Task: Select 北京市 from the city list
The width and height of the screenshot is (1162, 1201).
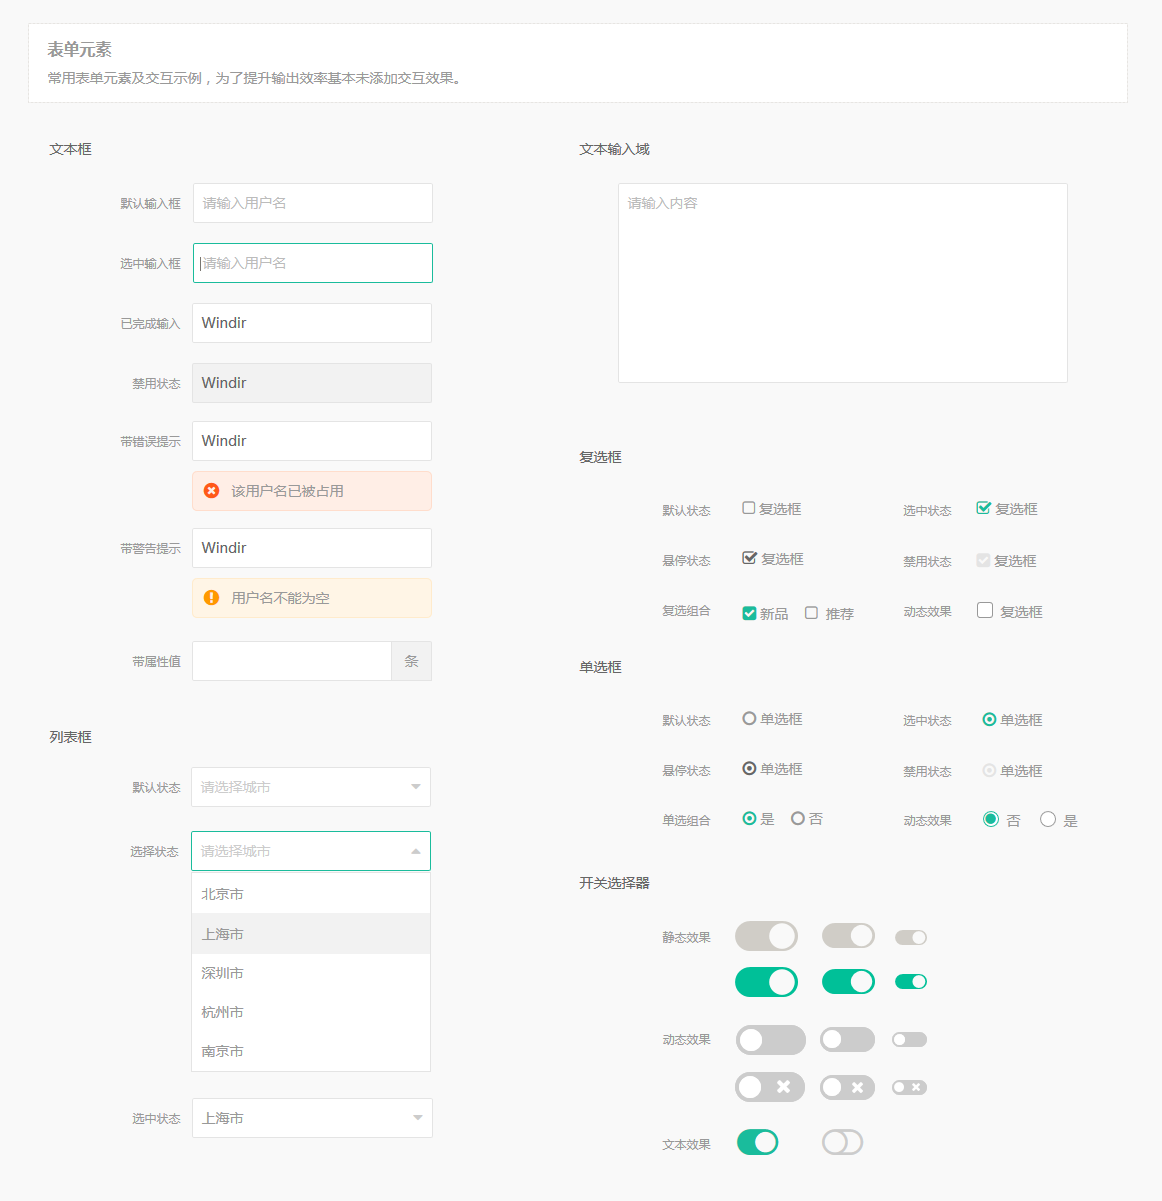Action: click(311, 894)
